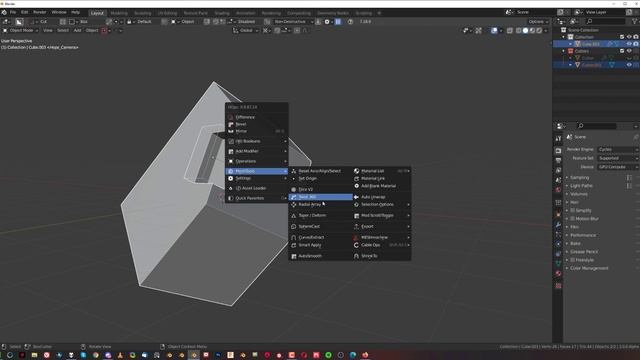Expand the Sampling panel
The image size is (640, 360).
point(579,178)
